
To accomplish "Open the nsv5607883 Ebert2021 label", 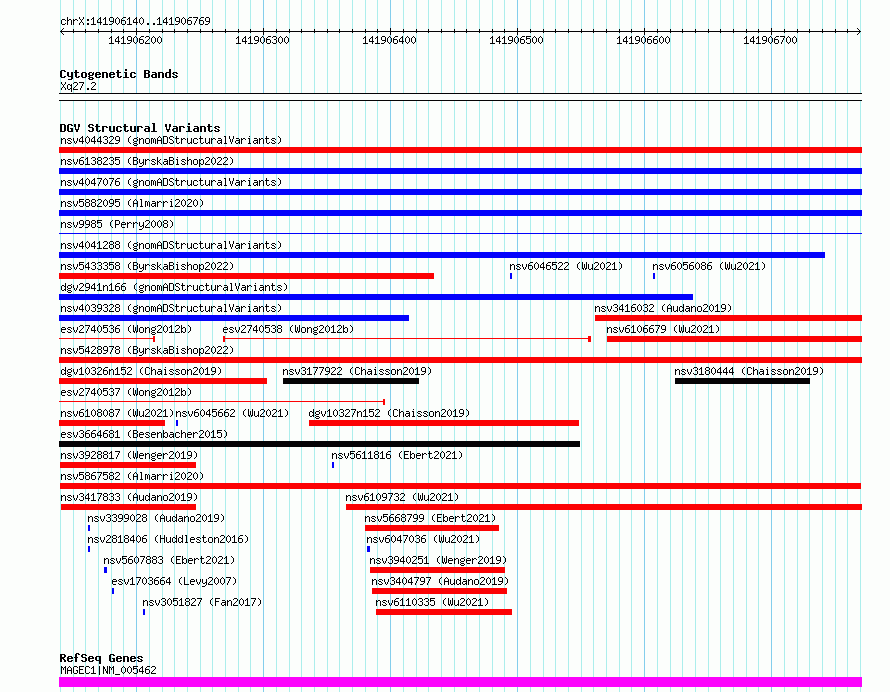I will pyautogui.click(x=169, y=560).
